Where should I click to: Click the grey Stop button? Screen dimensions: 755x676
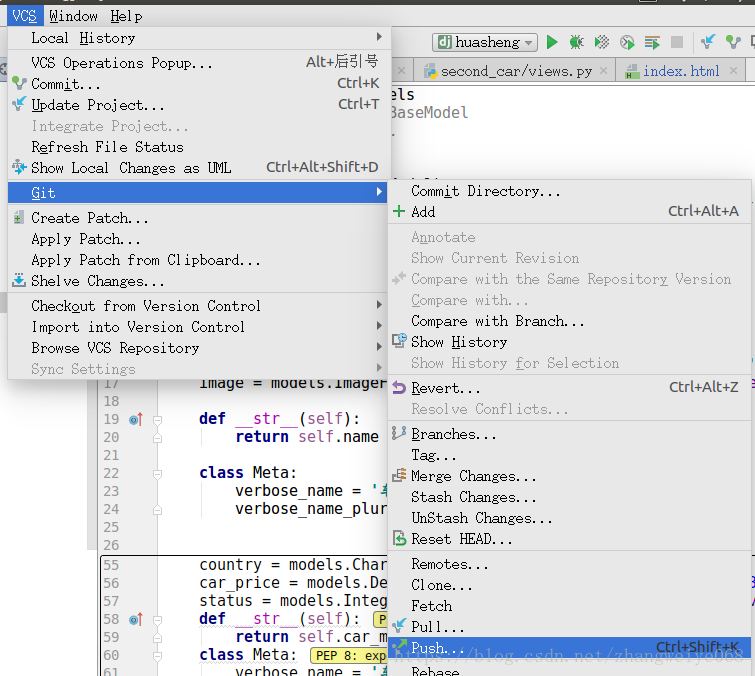(x=677, y=42)
